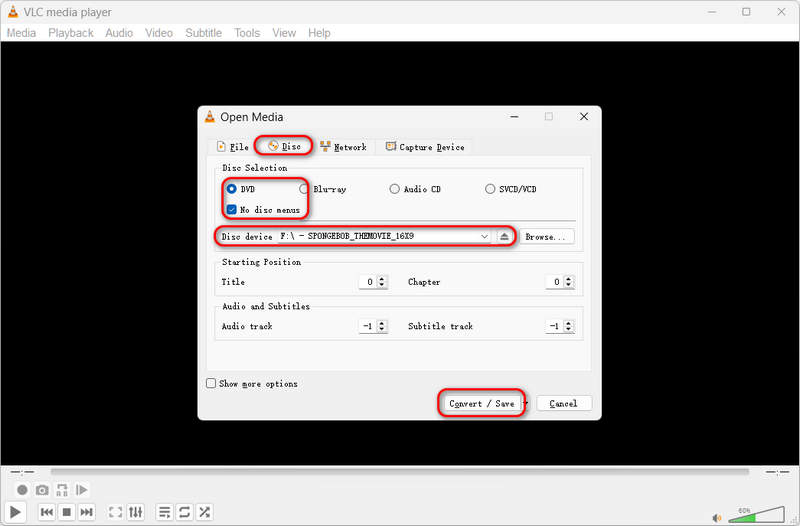The width and height of the screenshot is (800, 526).
Task: Increase the Chapter spinner value
Action: coord(568,279)
